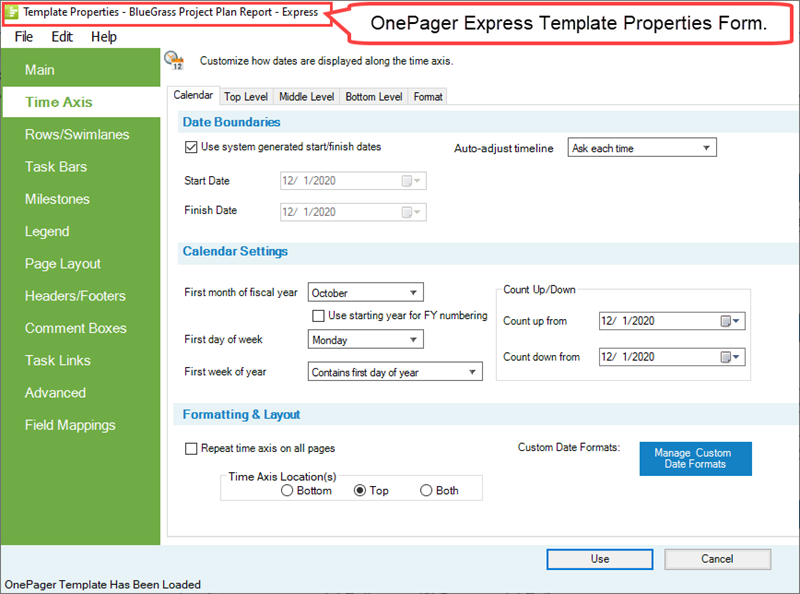Select Milestones in the green sidebar
This screenshot has width=800, height=594.
(x=57, y=199)
